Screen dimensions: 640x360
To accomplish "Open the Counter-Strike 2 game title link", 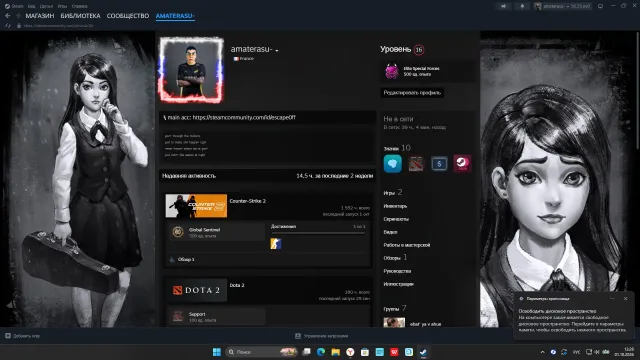I will click(x=247, y=201).
